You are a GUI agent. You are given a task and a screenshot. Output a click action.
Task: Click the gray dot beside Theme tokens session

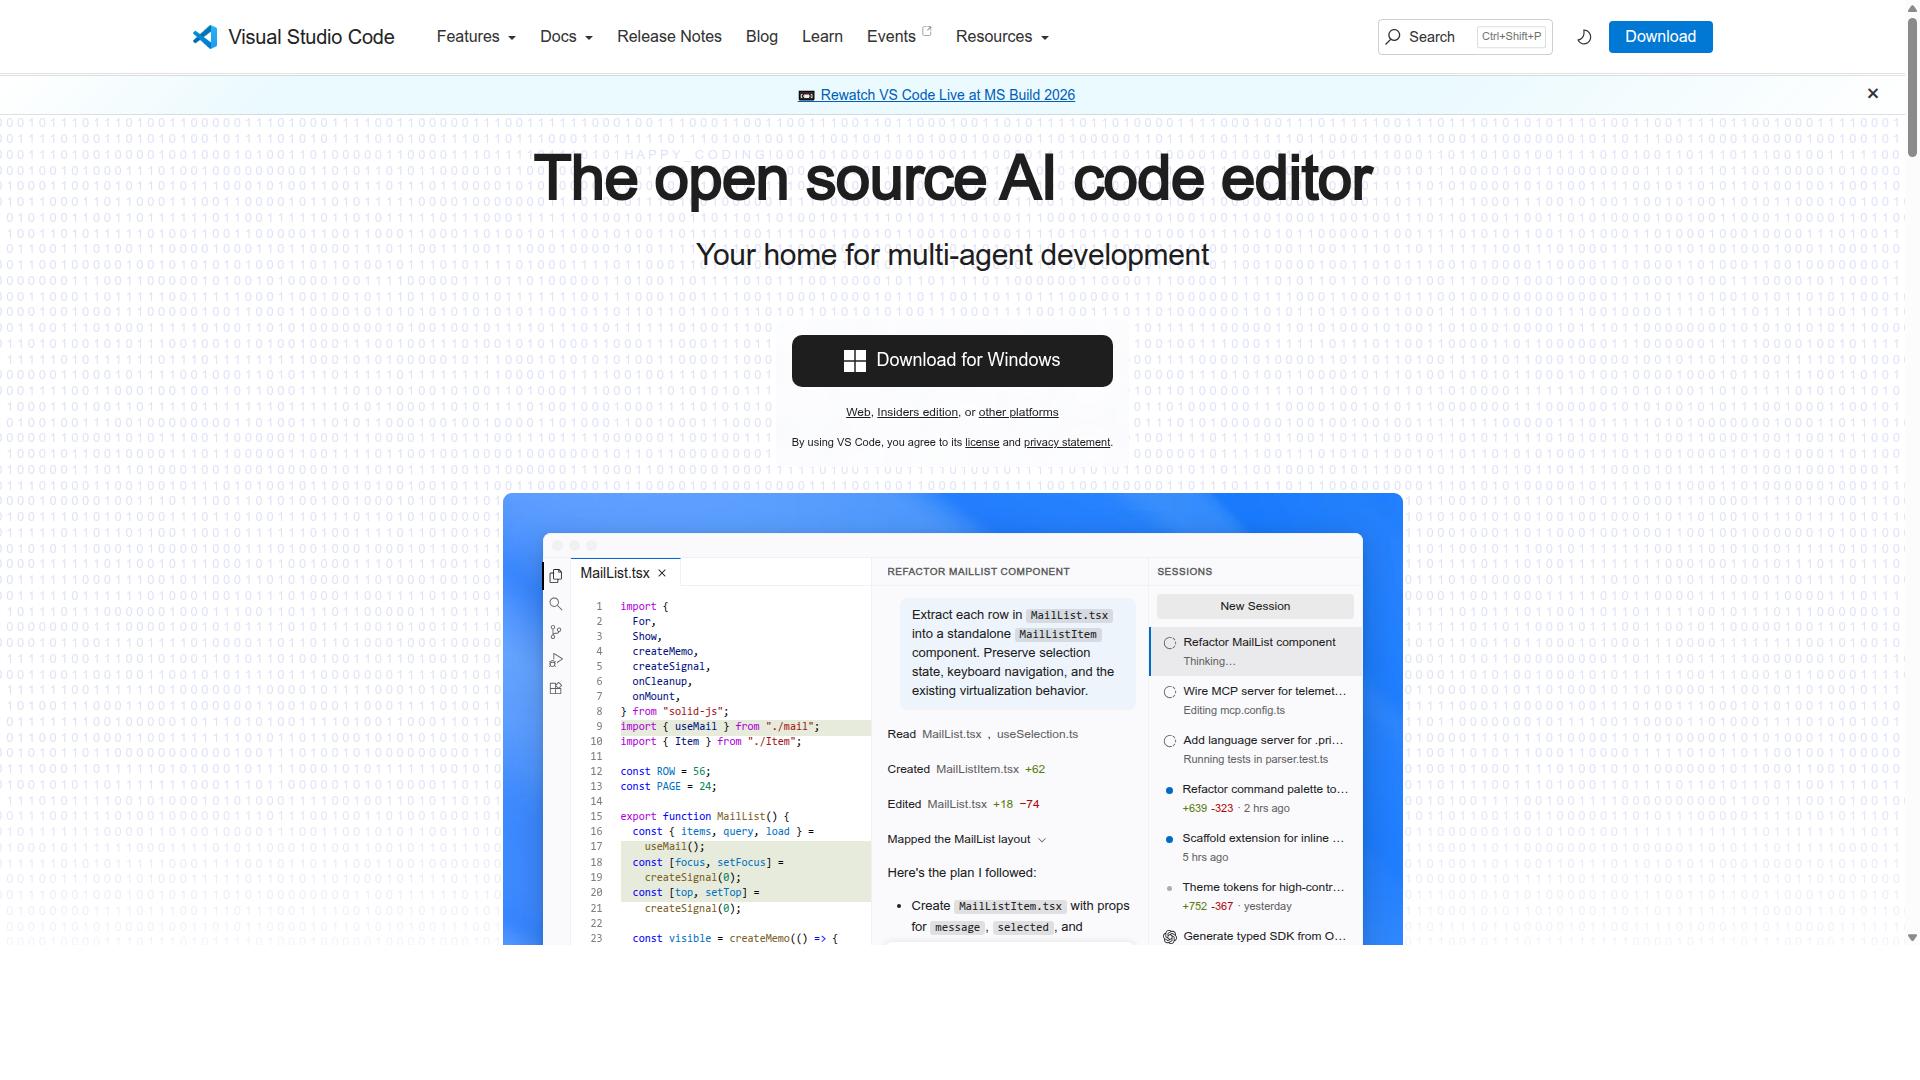[x=1170, y=888]
